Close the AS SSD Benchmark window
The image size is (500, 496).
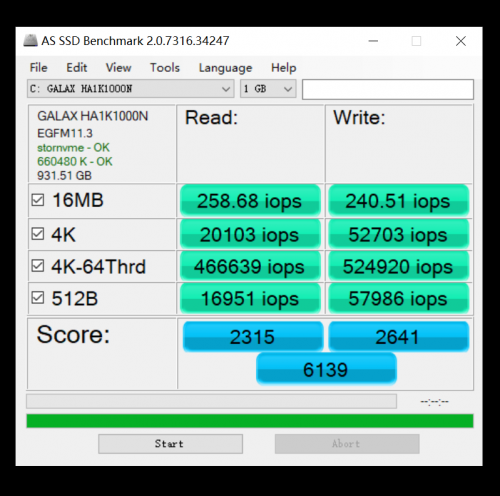click(x=461, y=41)
